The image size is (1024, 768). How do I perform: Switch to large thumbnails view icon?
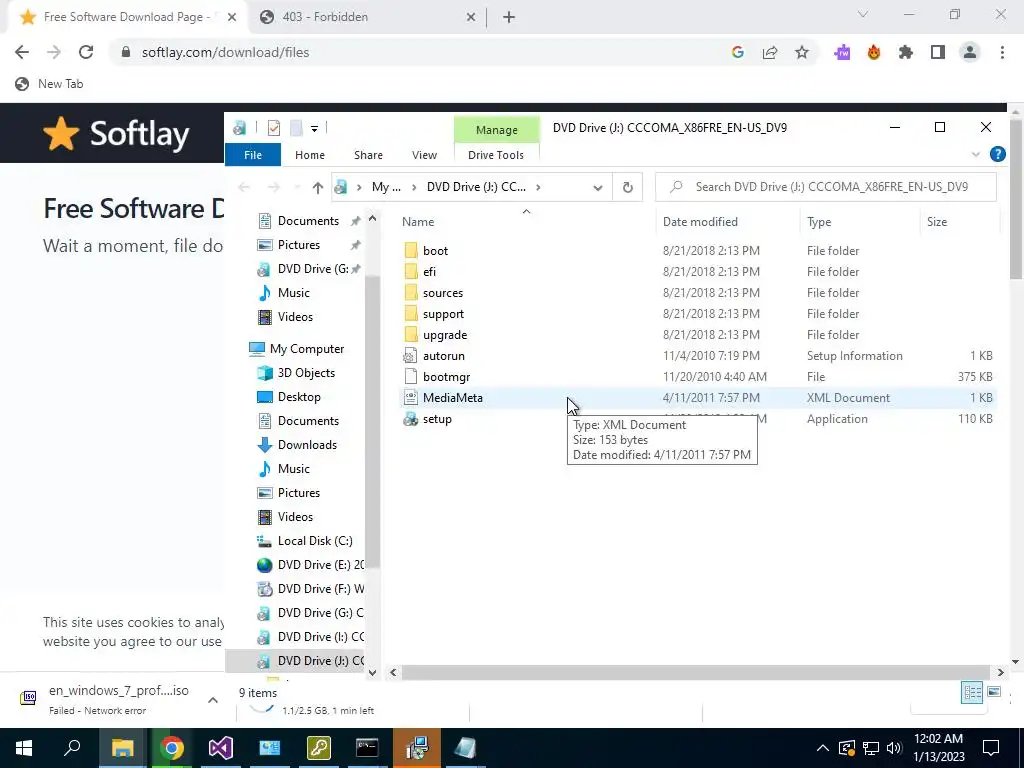point(994,692)
